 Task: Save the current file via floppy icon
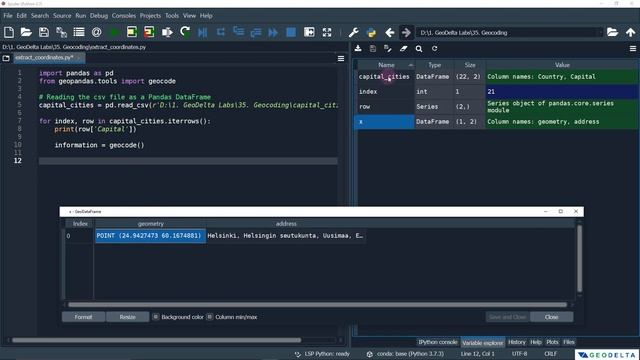pyautogui.click(x=44, y=32)
